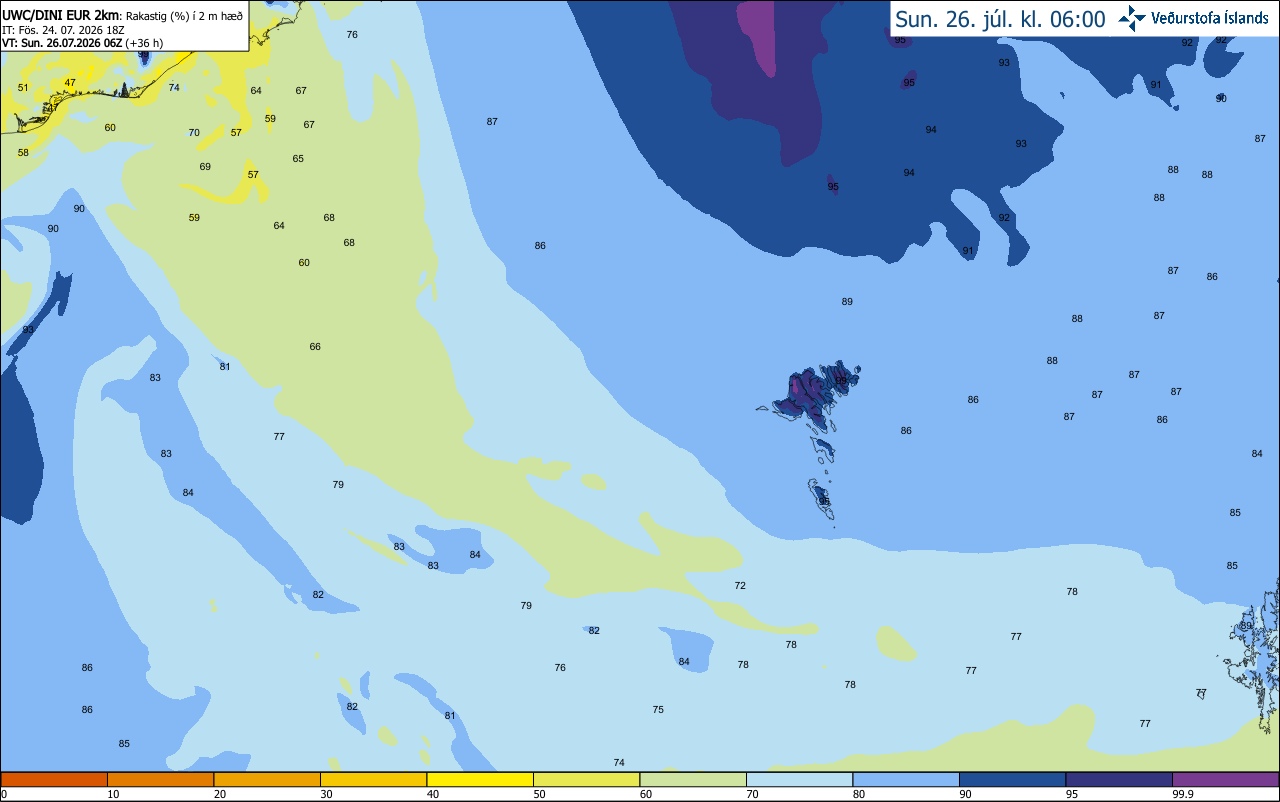This screenshot has width=1280, height=802.
Task: Click the VT valid time text line
Action: coord(82,43)
